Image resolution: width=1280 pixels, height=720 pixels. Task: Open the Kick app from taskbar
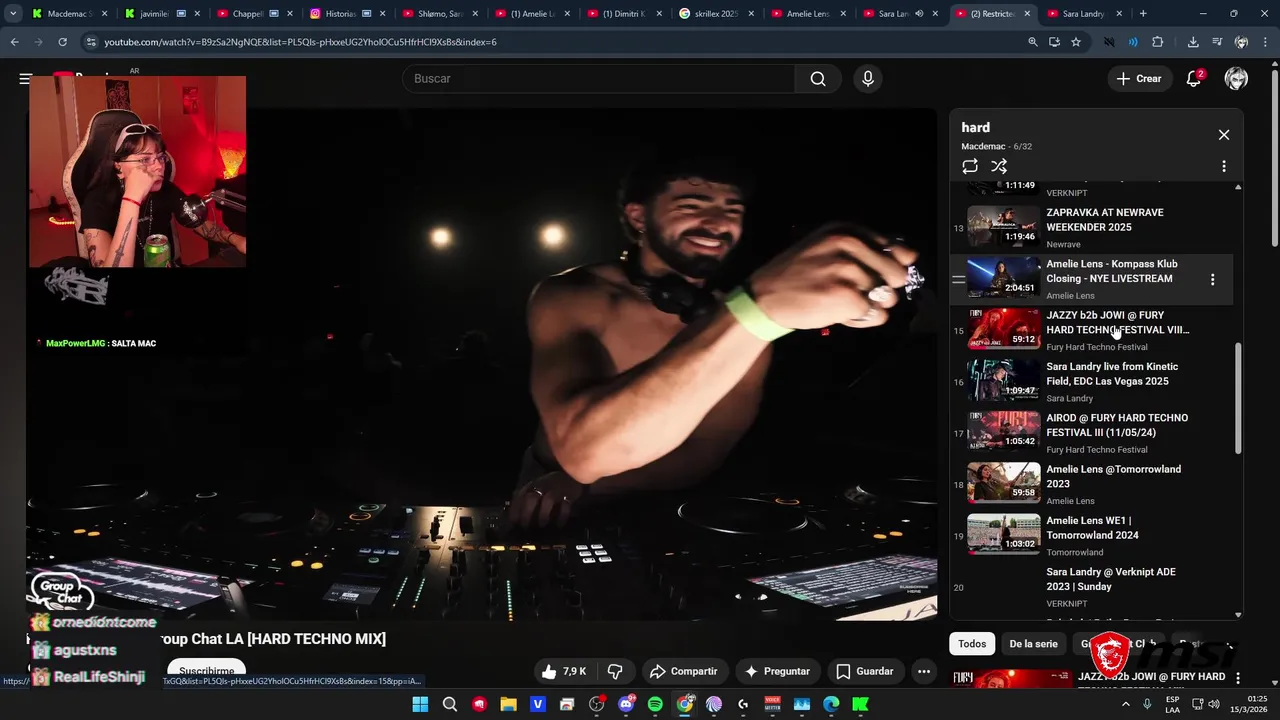[x=860, y=704]
